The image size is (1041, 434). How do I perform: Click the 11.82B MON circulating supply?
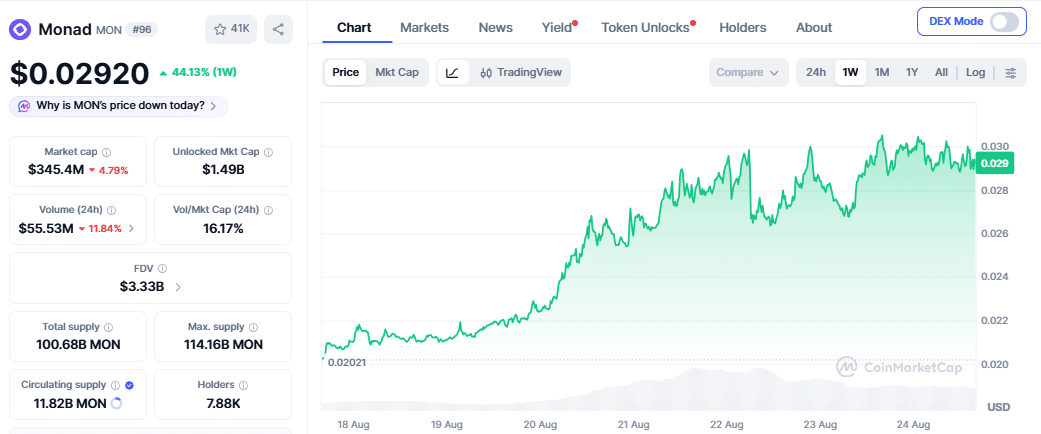70,403
